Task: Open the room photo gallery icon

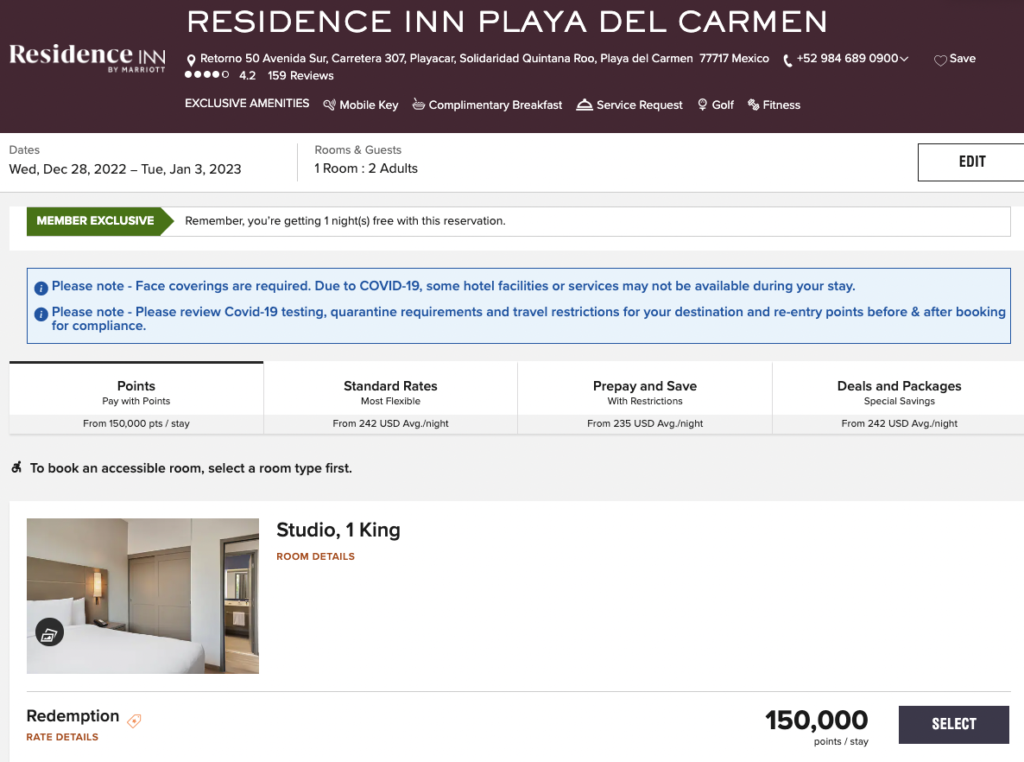Action: click(50, 632)
